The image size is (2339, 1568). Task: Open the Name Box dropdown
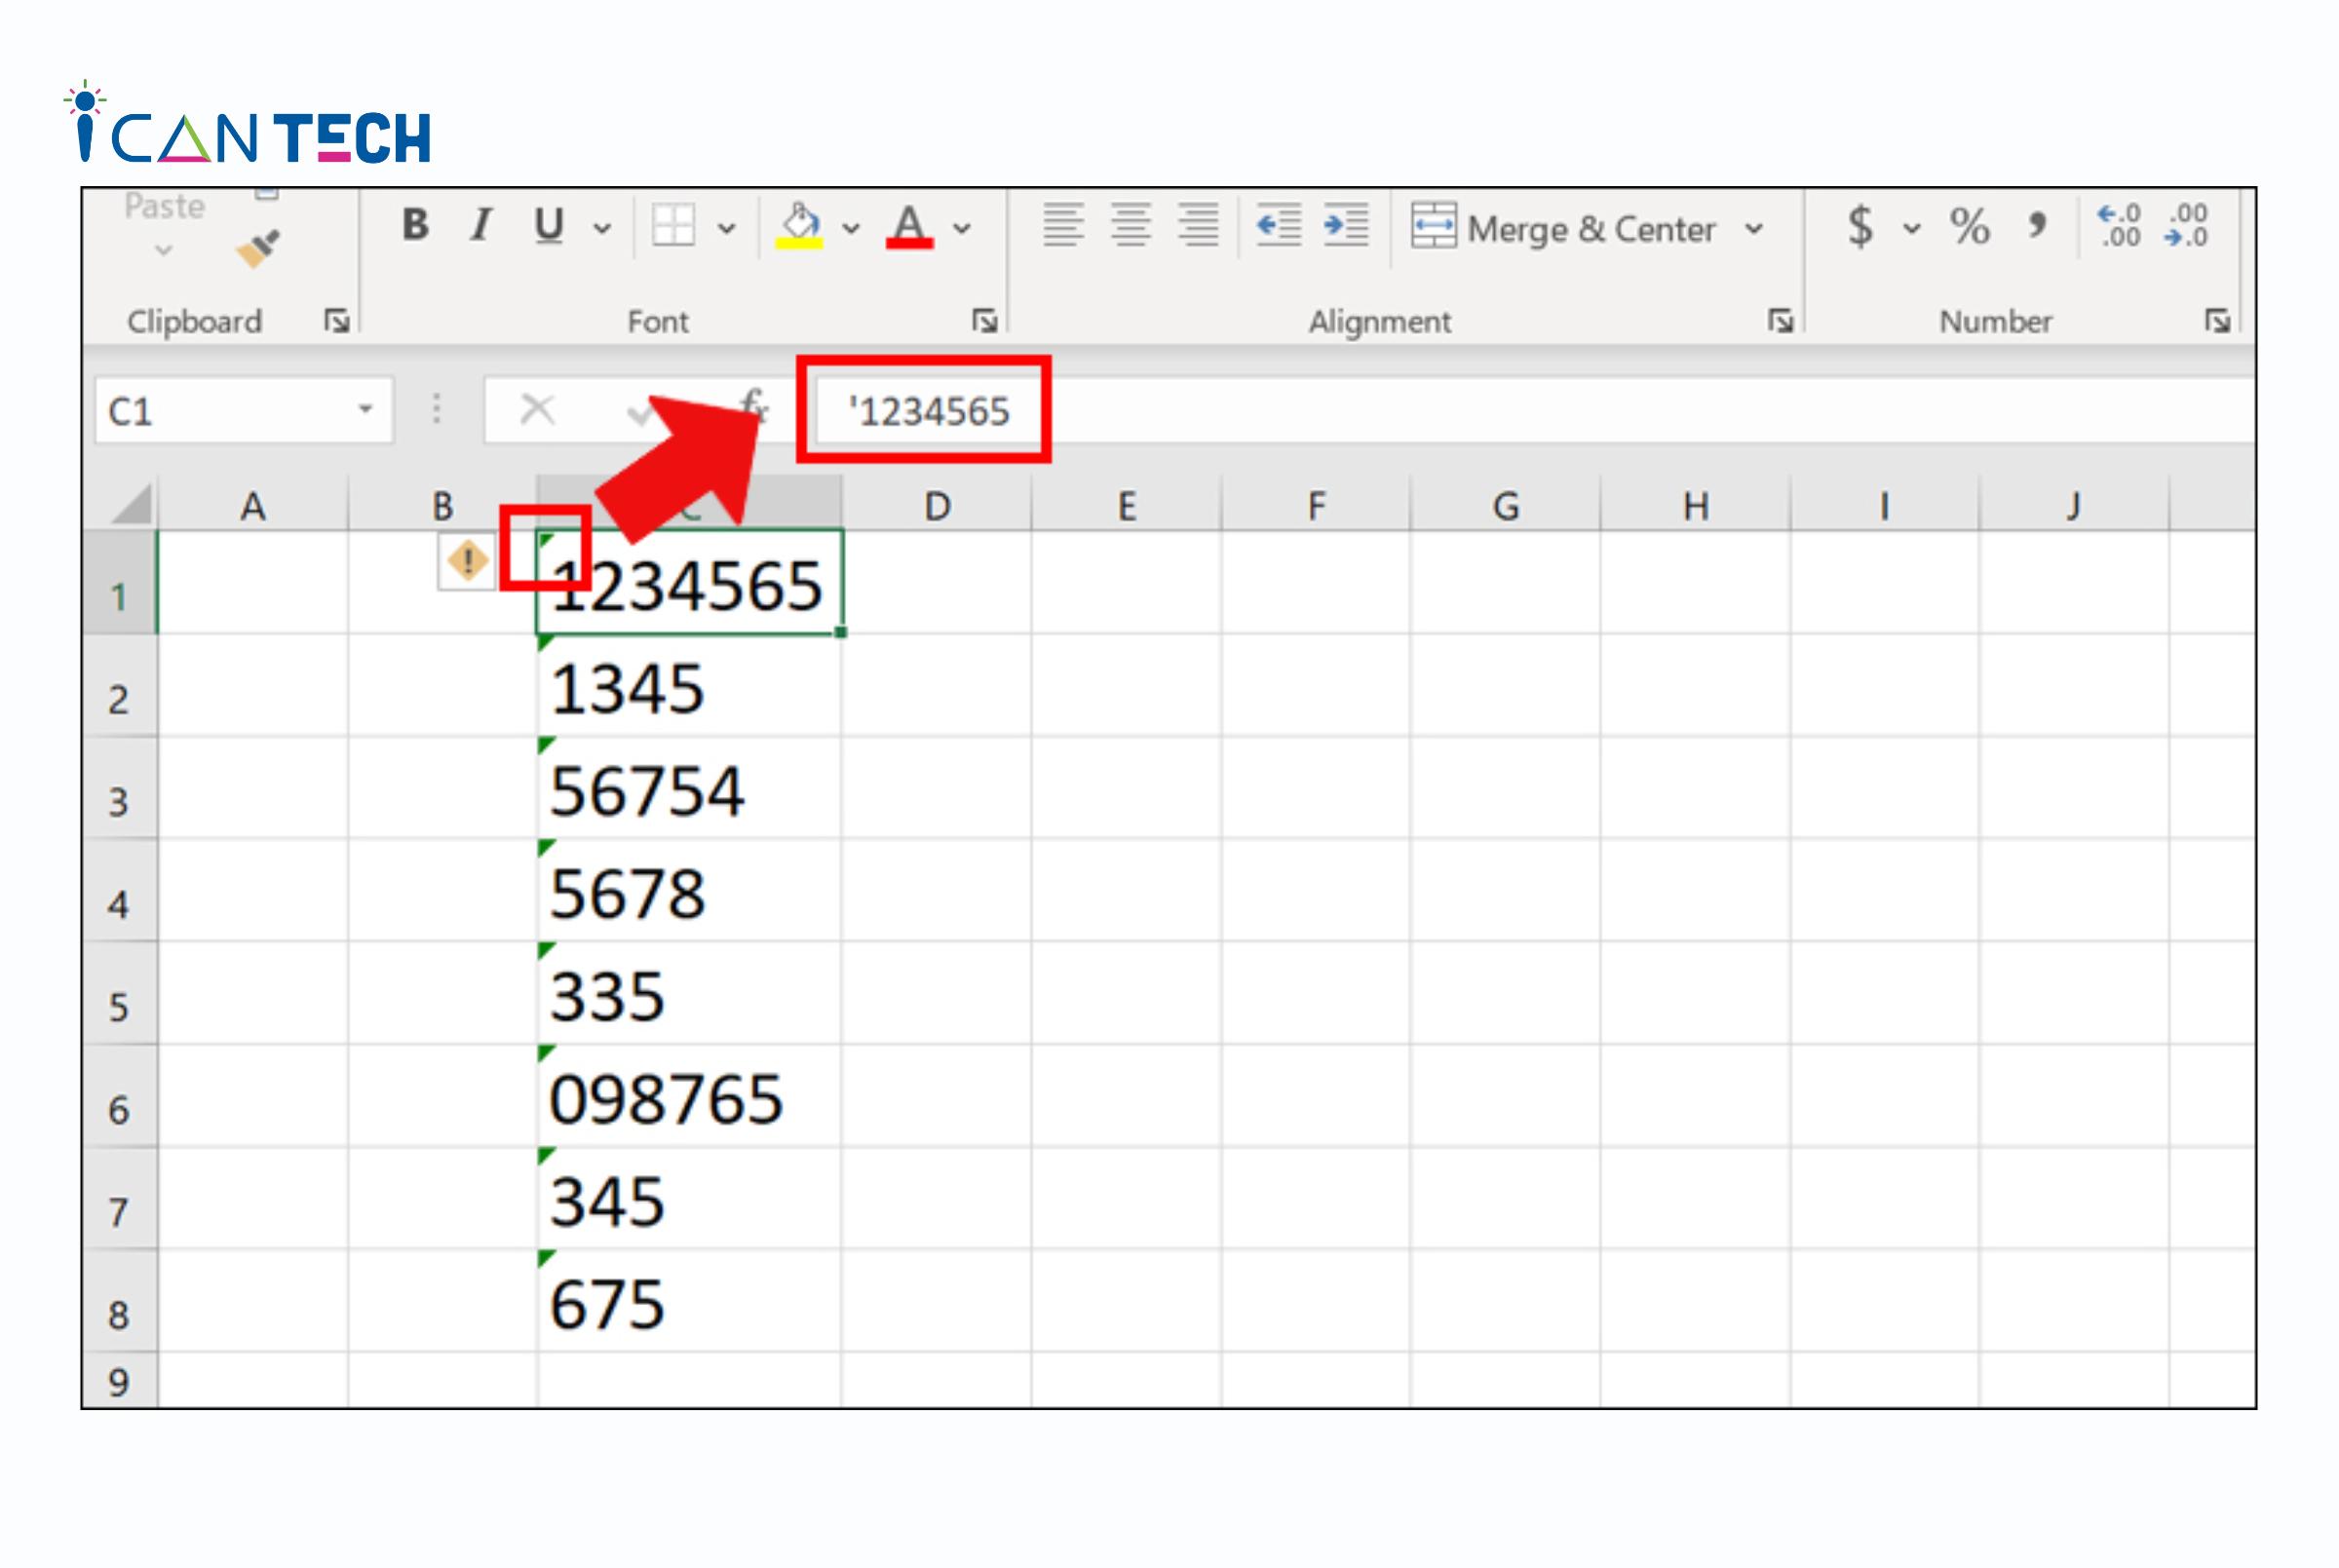pos(366,409)
